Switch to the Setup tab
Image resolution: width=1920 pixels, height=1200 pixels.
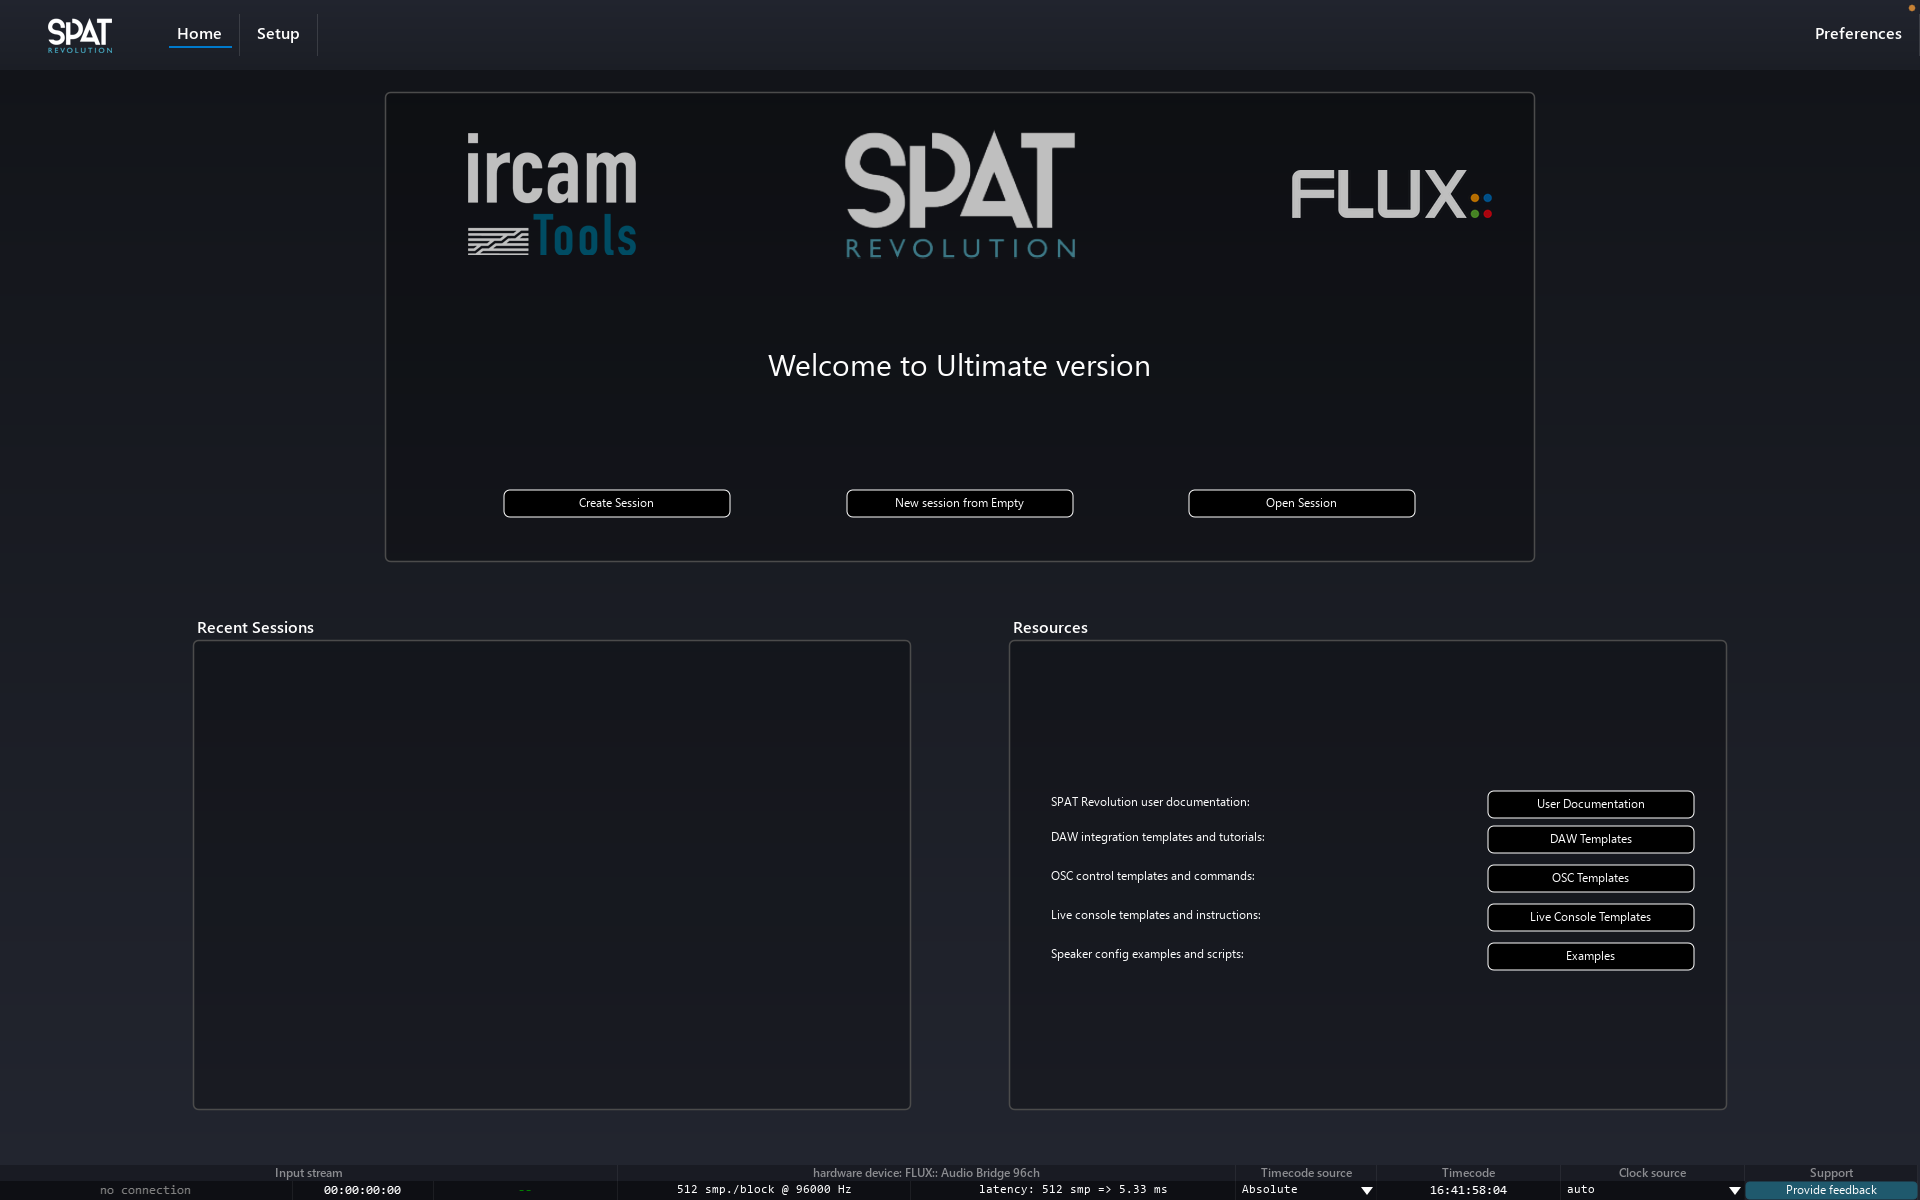pos(278,34)
